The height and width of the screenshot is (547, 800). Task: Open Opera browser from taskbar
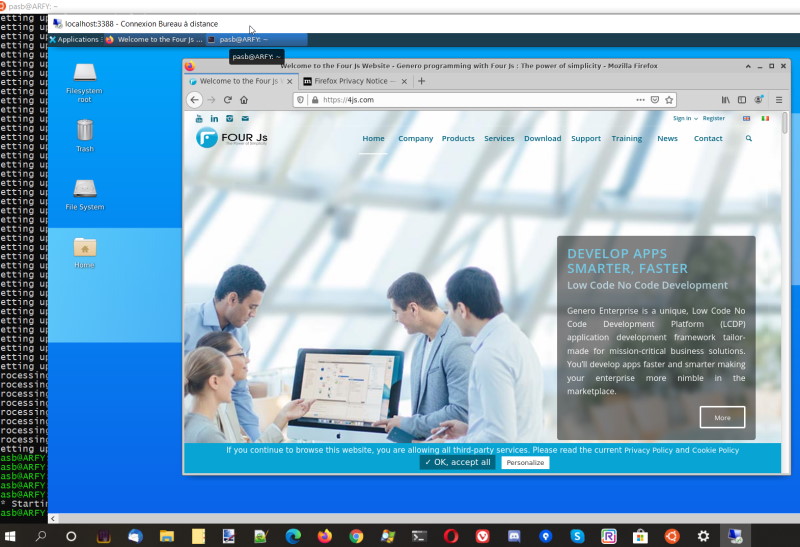(x=451, y=536)
